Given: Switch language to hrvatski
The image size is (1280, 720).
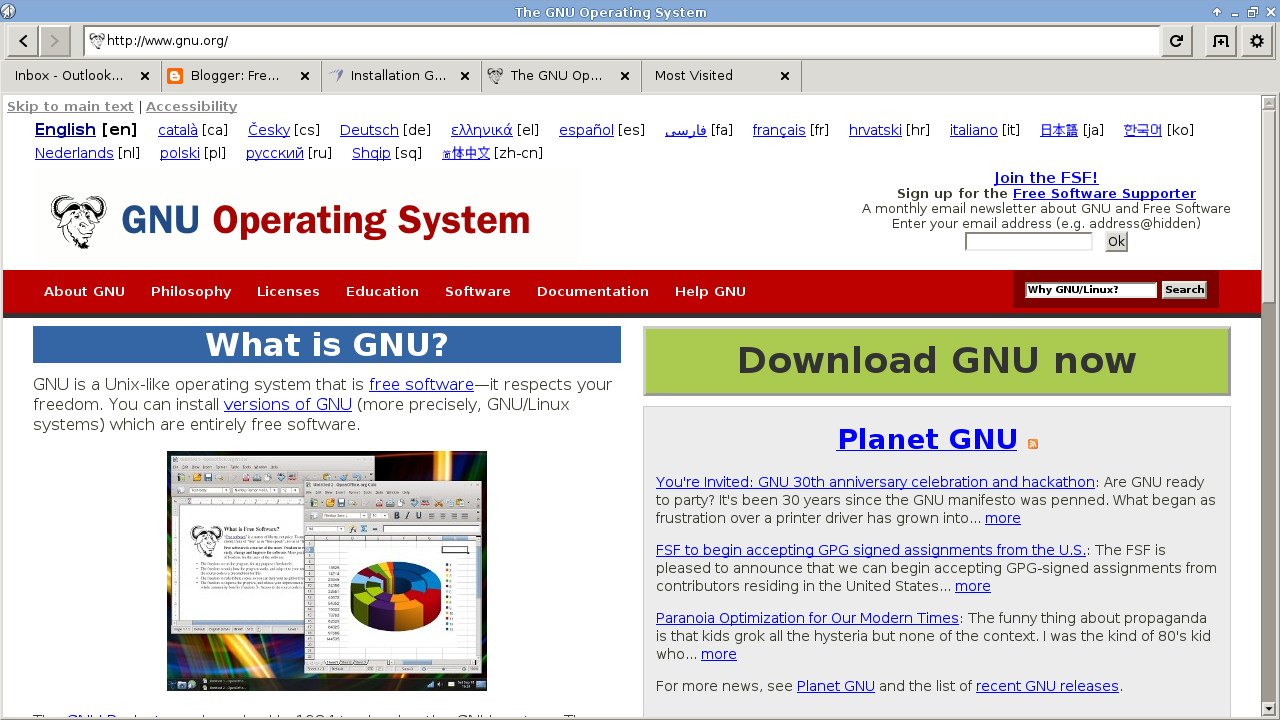Looking at the screenshot, I should pos(875,130).
